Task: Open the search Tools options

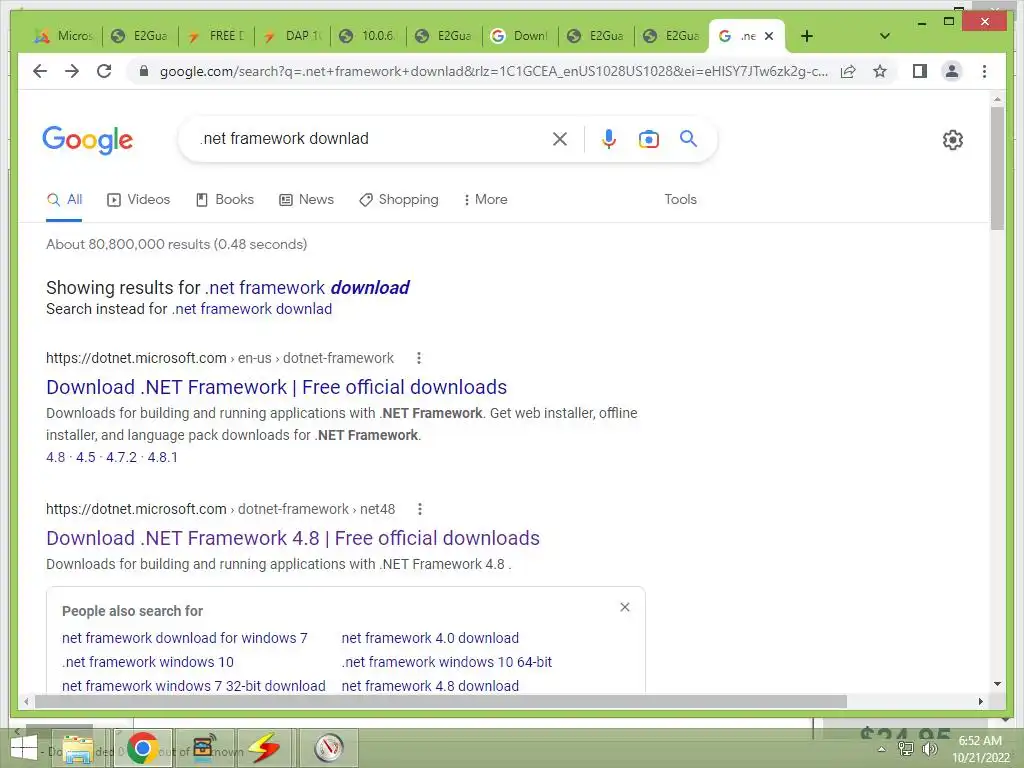Action: tap(680, 200)
